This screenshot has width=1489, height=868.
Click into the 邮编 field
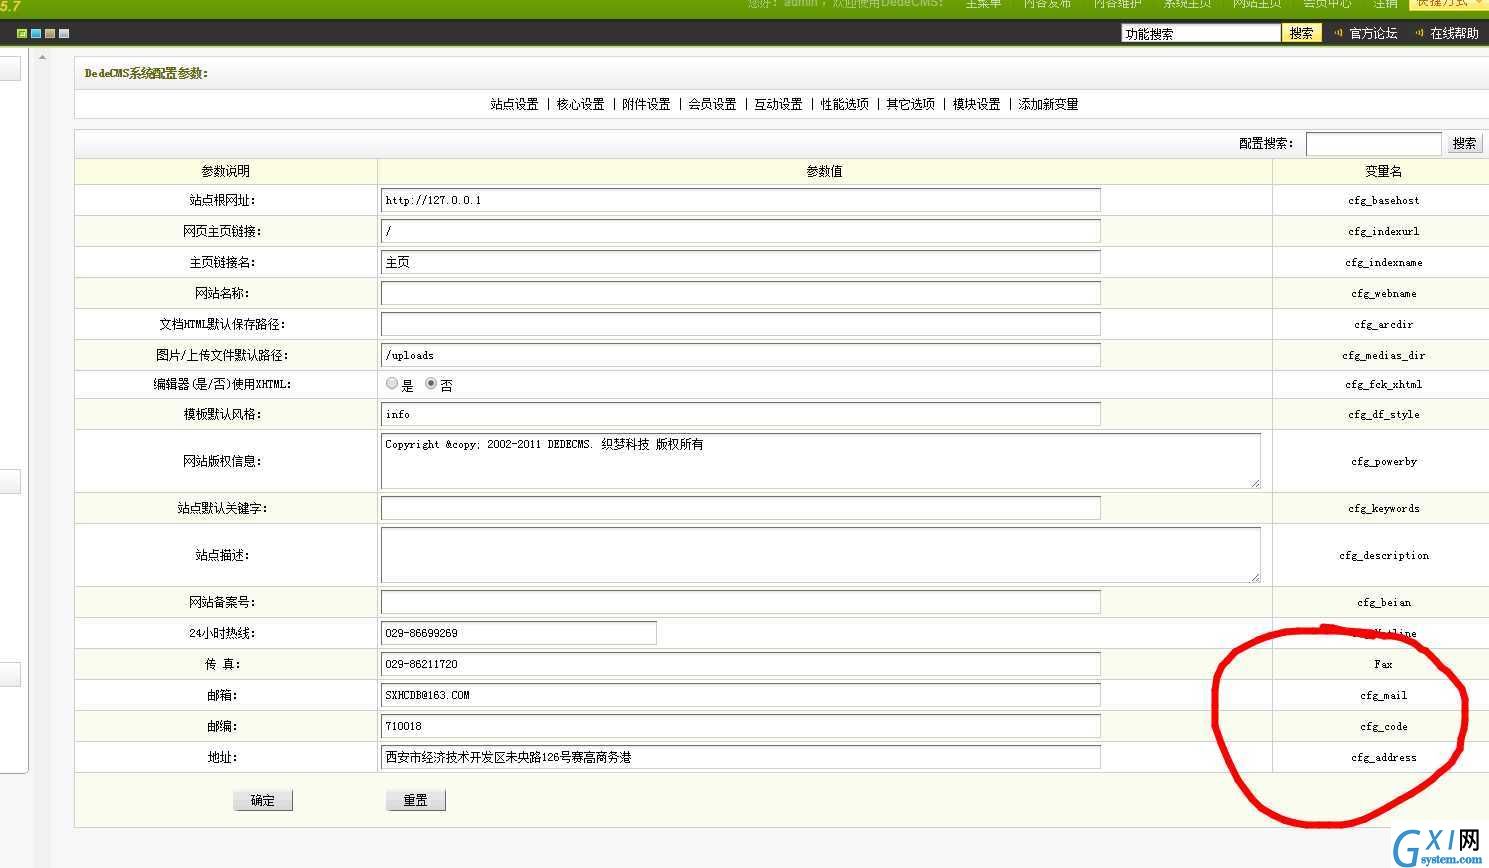[740, 726]
